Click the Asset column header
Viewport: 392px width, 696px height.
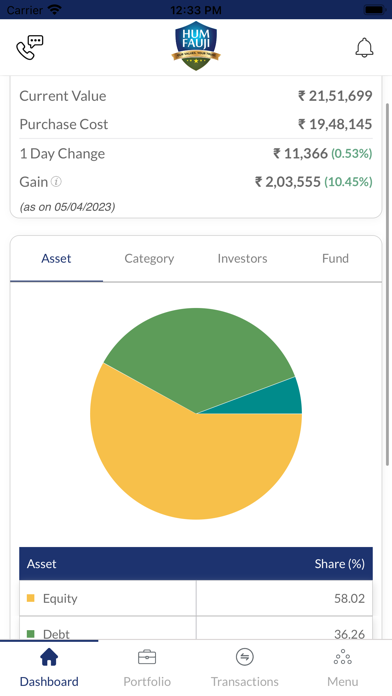42,564
